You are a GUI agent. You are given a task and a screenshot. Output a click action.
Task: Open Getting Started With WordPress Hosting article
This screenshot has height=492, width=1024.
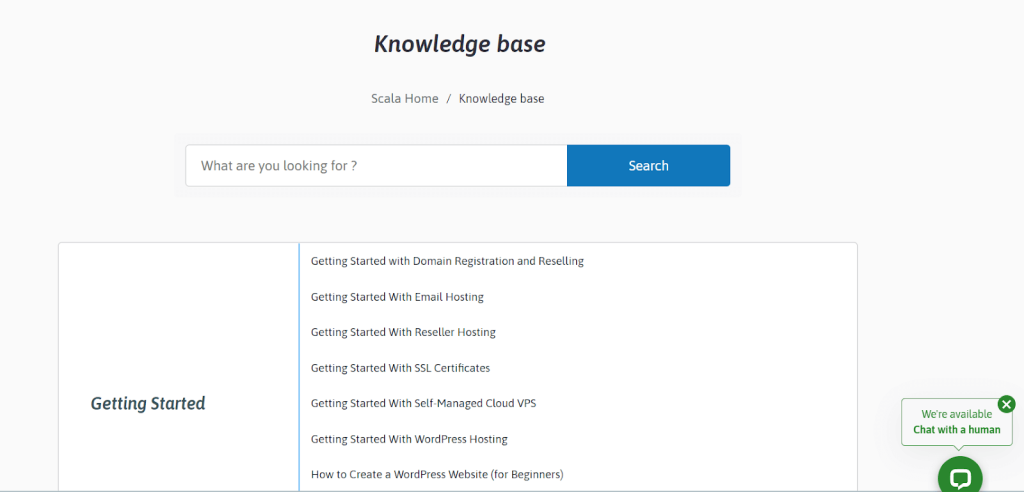point(409,439)
